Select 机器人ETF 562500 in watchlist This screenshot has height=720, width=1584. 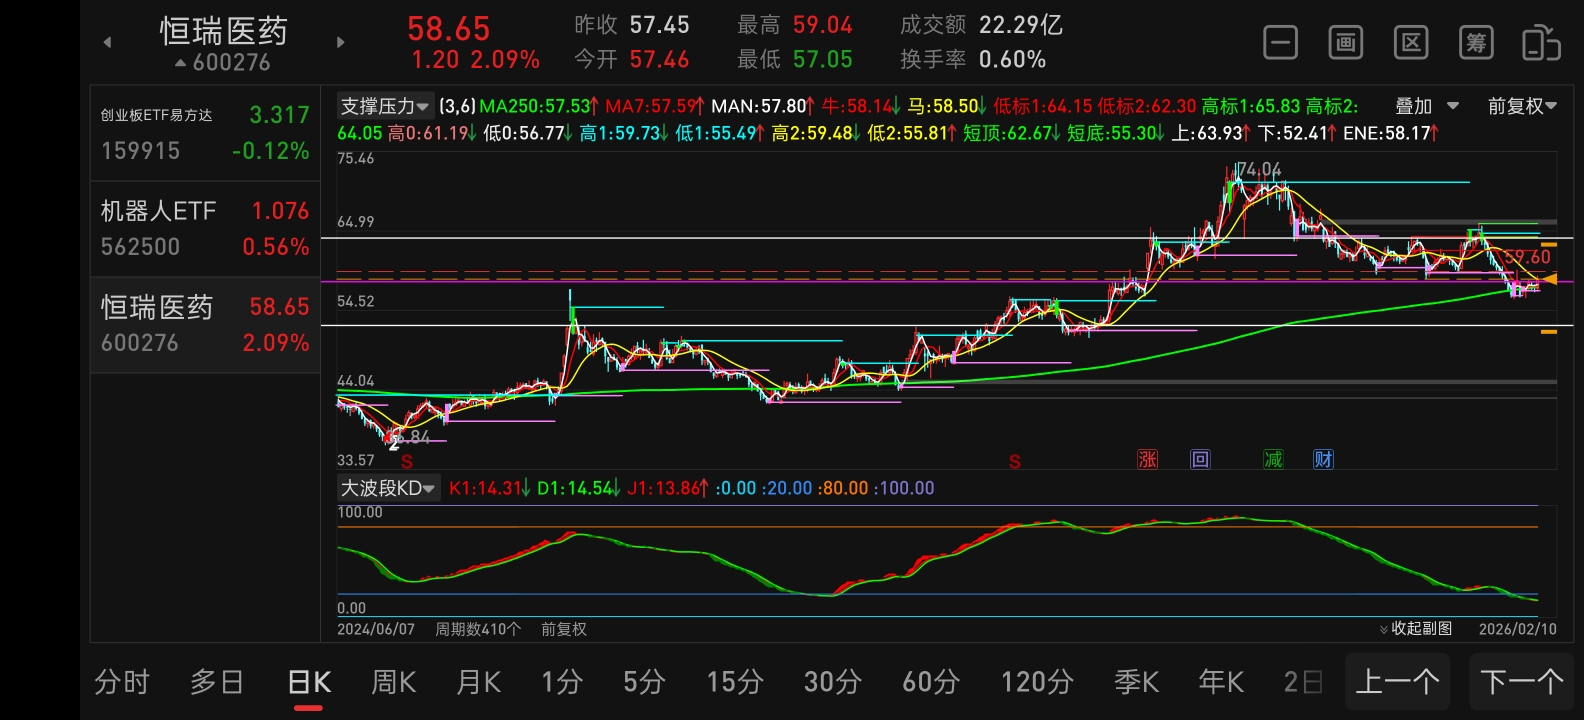point(205,229)
